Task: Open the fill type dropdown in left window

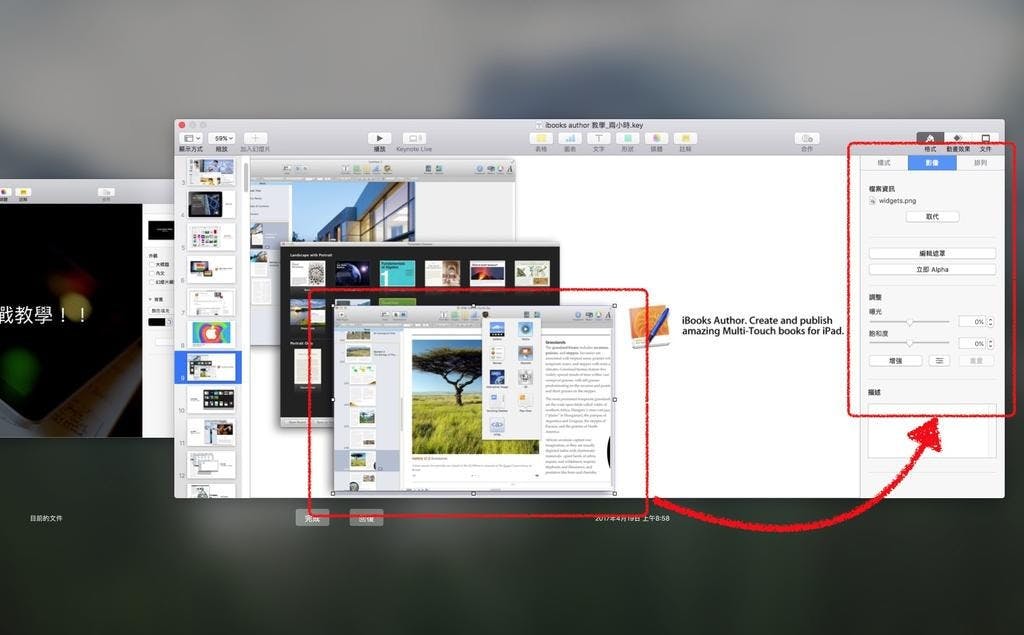Action: pyautogui.click(x=161, y=310)
